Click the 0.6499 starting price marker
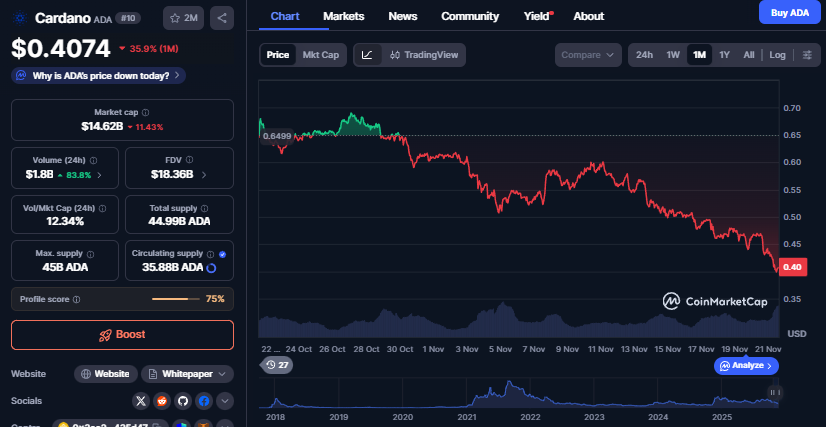The height and width of the screenshot is (427, 826). pyautogui.click(x=276, y=136)
